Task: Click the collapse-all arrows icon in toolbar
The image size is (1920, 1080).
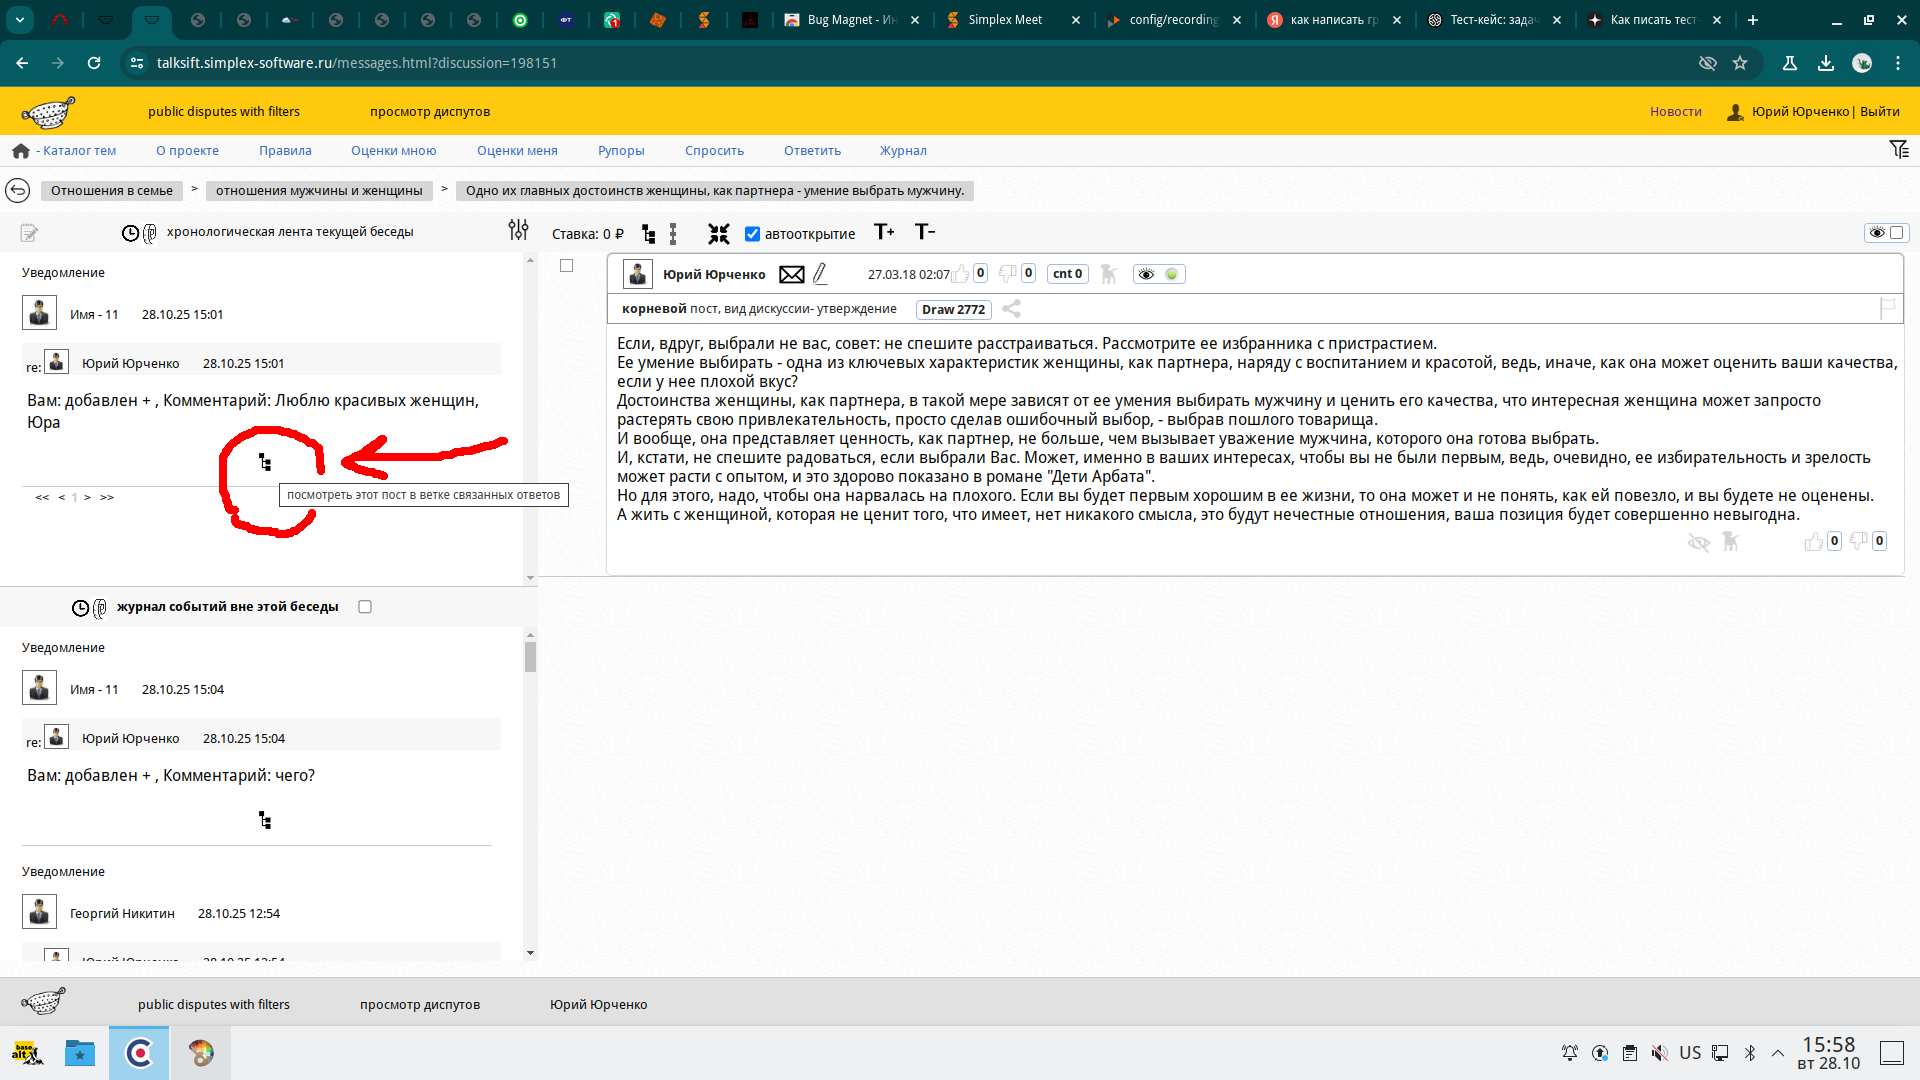Action: click(x=718, y=234)
